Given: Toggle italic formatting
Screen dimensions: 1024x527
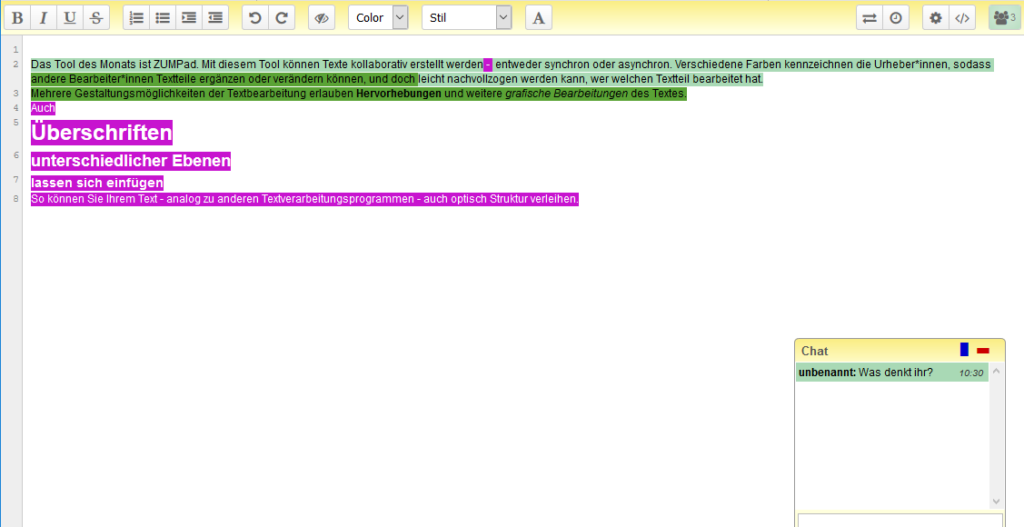Looking at the screenshot, I should point(43,18).
